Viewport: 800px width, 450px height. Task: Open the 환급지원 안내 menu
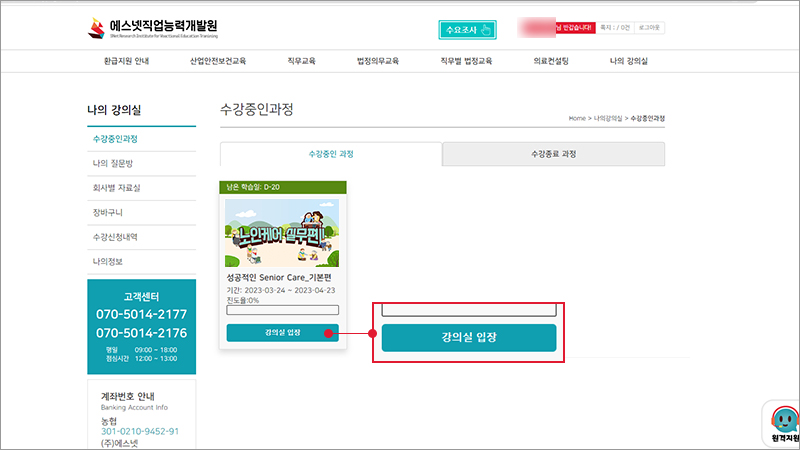(x=127, y=61)
